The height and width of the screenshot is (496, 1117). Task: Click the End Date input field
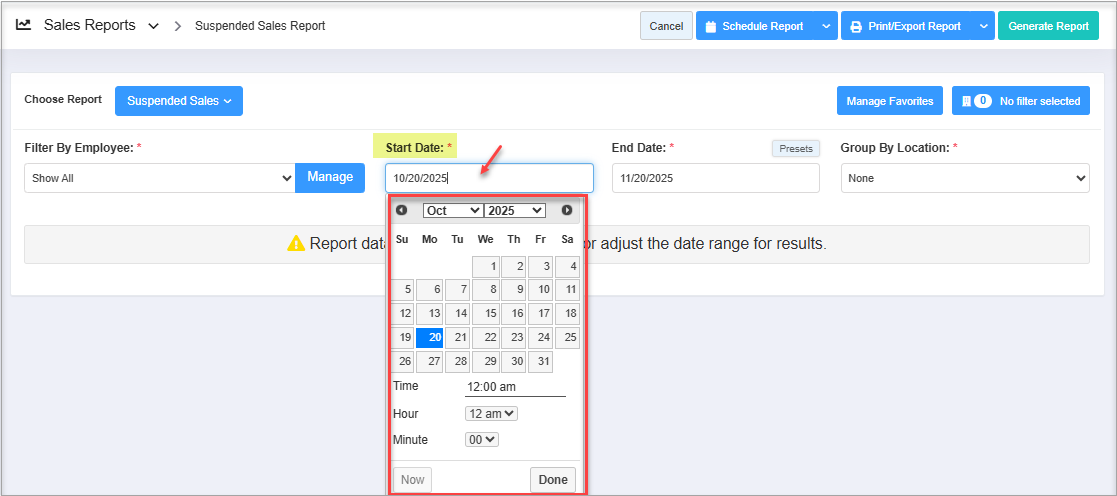point(715,178)
